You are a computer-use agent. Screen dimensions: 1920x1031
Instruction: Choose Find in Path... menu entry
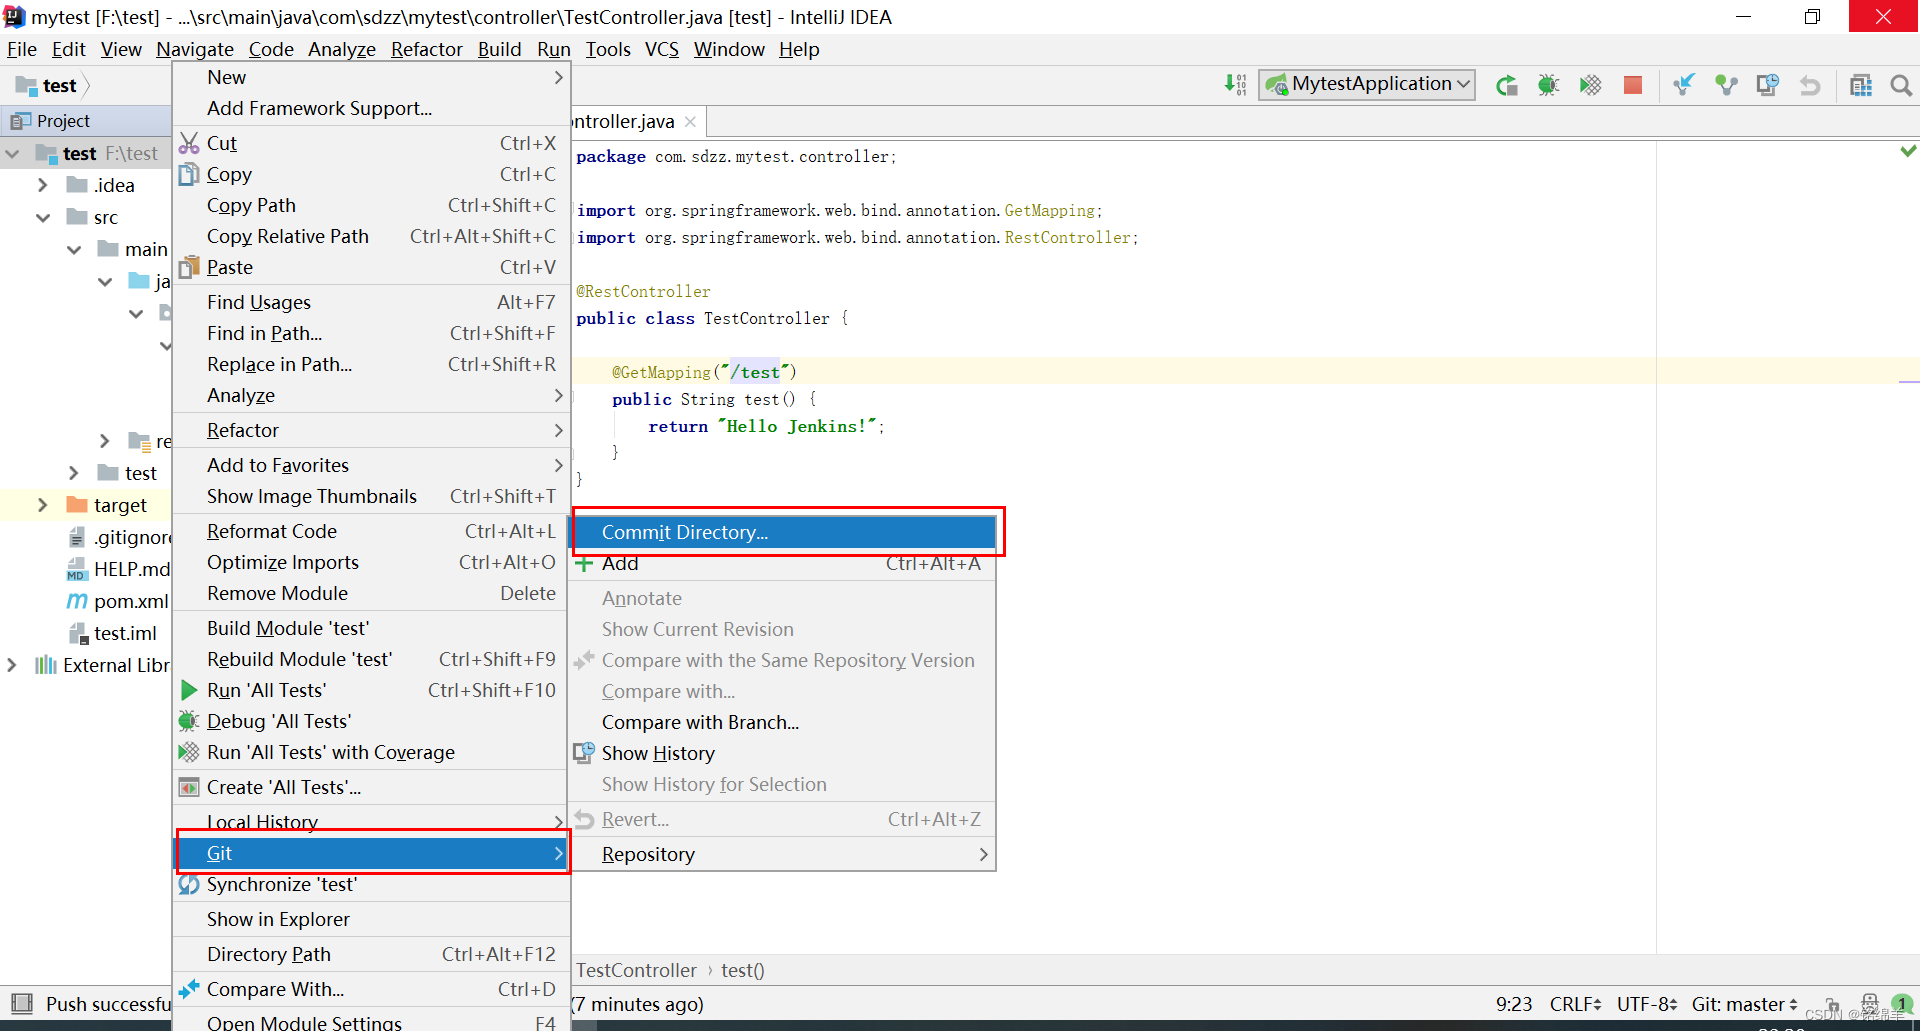coord(372,333)
